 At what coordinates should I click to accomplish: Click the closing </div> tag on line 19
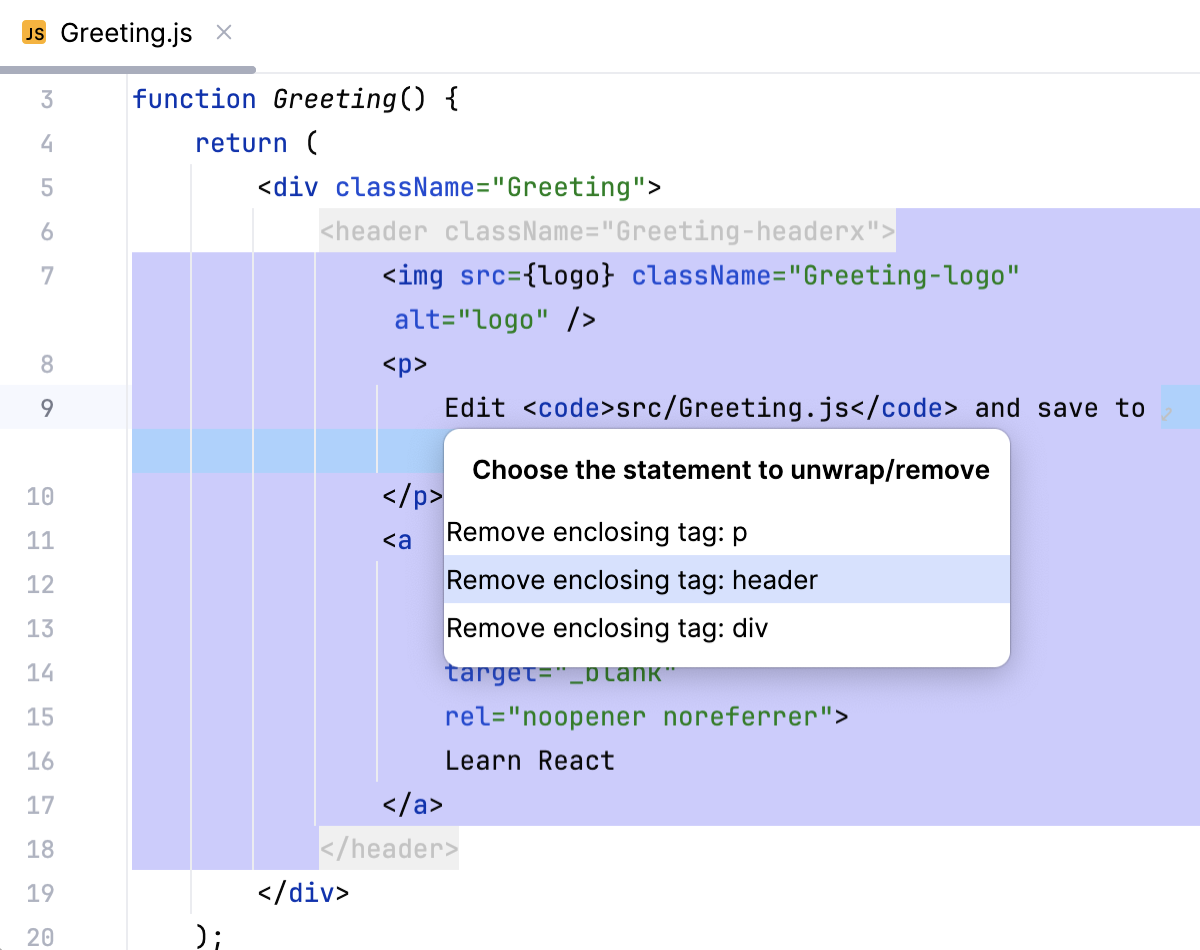click(303, 892)
